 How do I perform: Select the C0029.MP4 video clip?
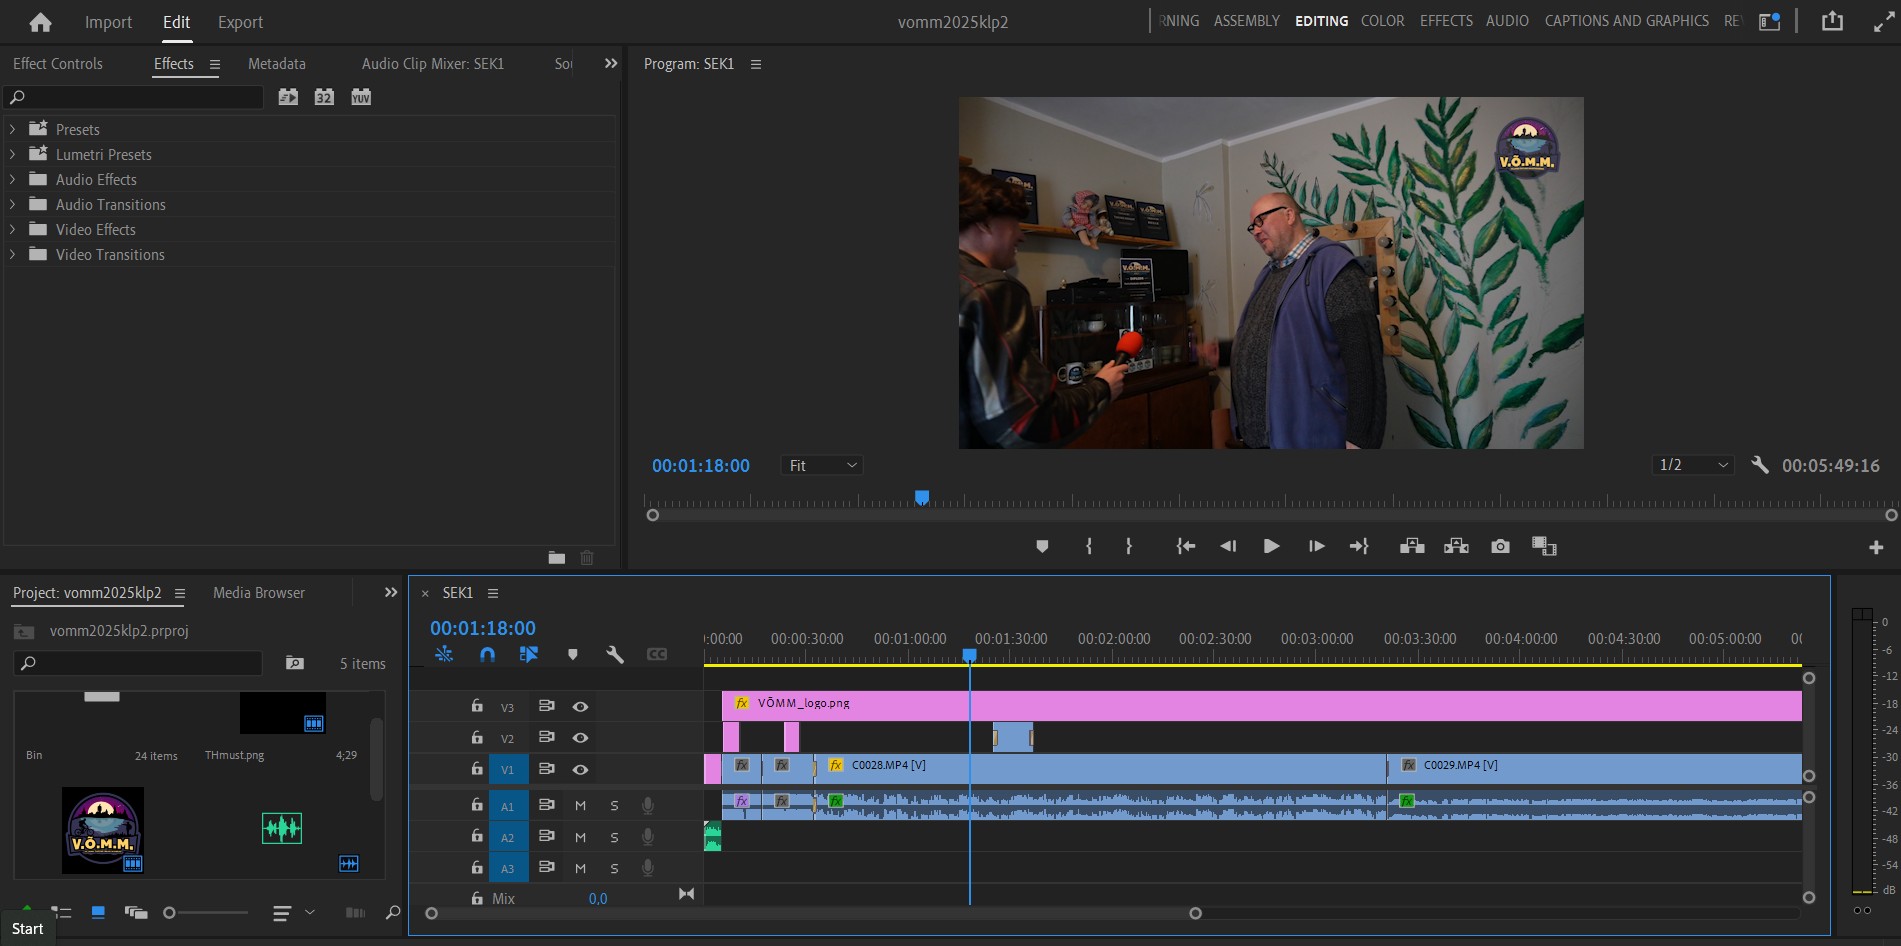click(1595, 768)
